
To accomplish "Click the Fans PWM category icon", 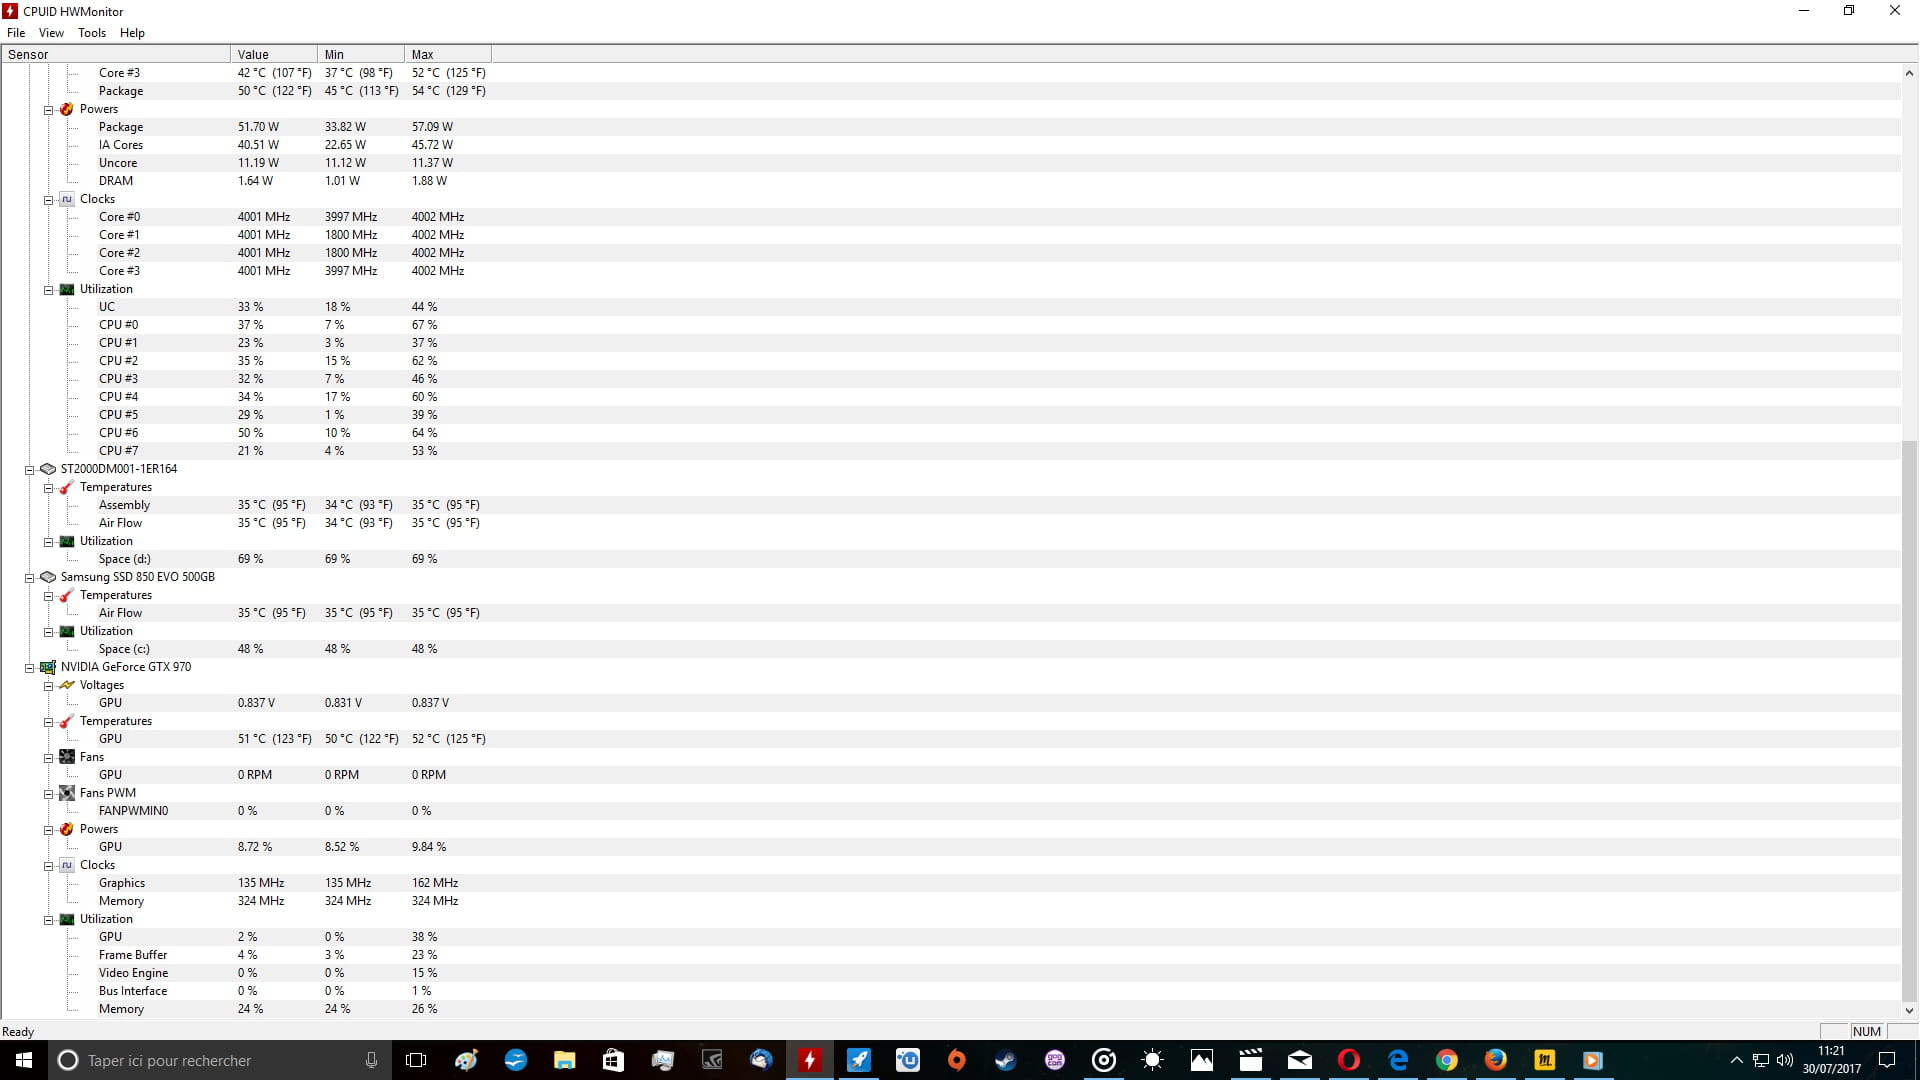I will click(67, 793).
